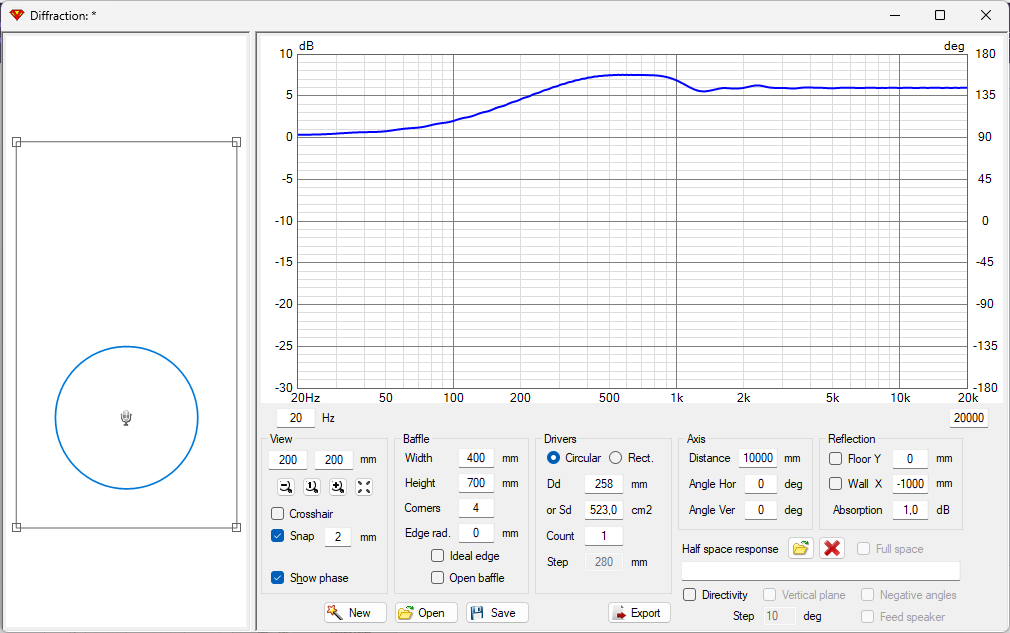Viewport: 1010px width, 633px height.
Task: Select Circular driver radio button
Action: coord(553,458)
